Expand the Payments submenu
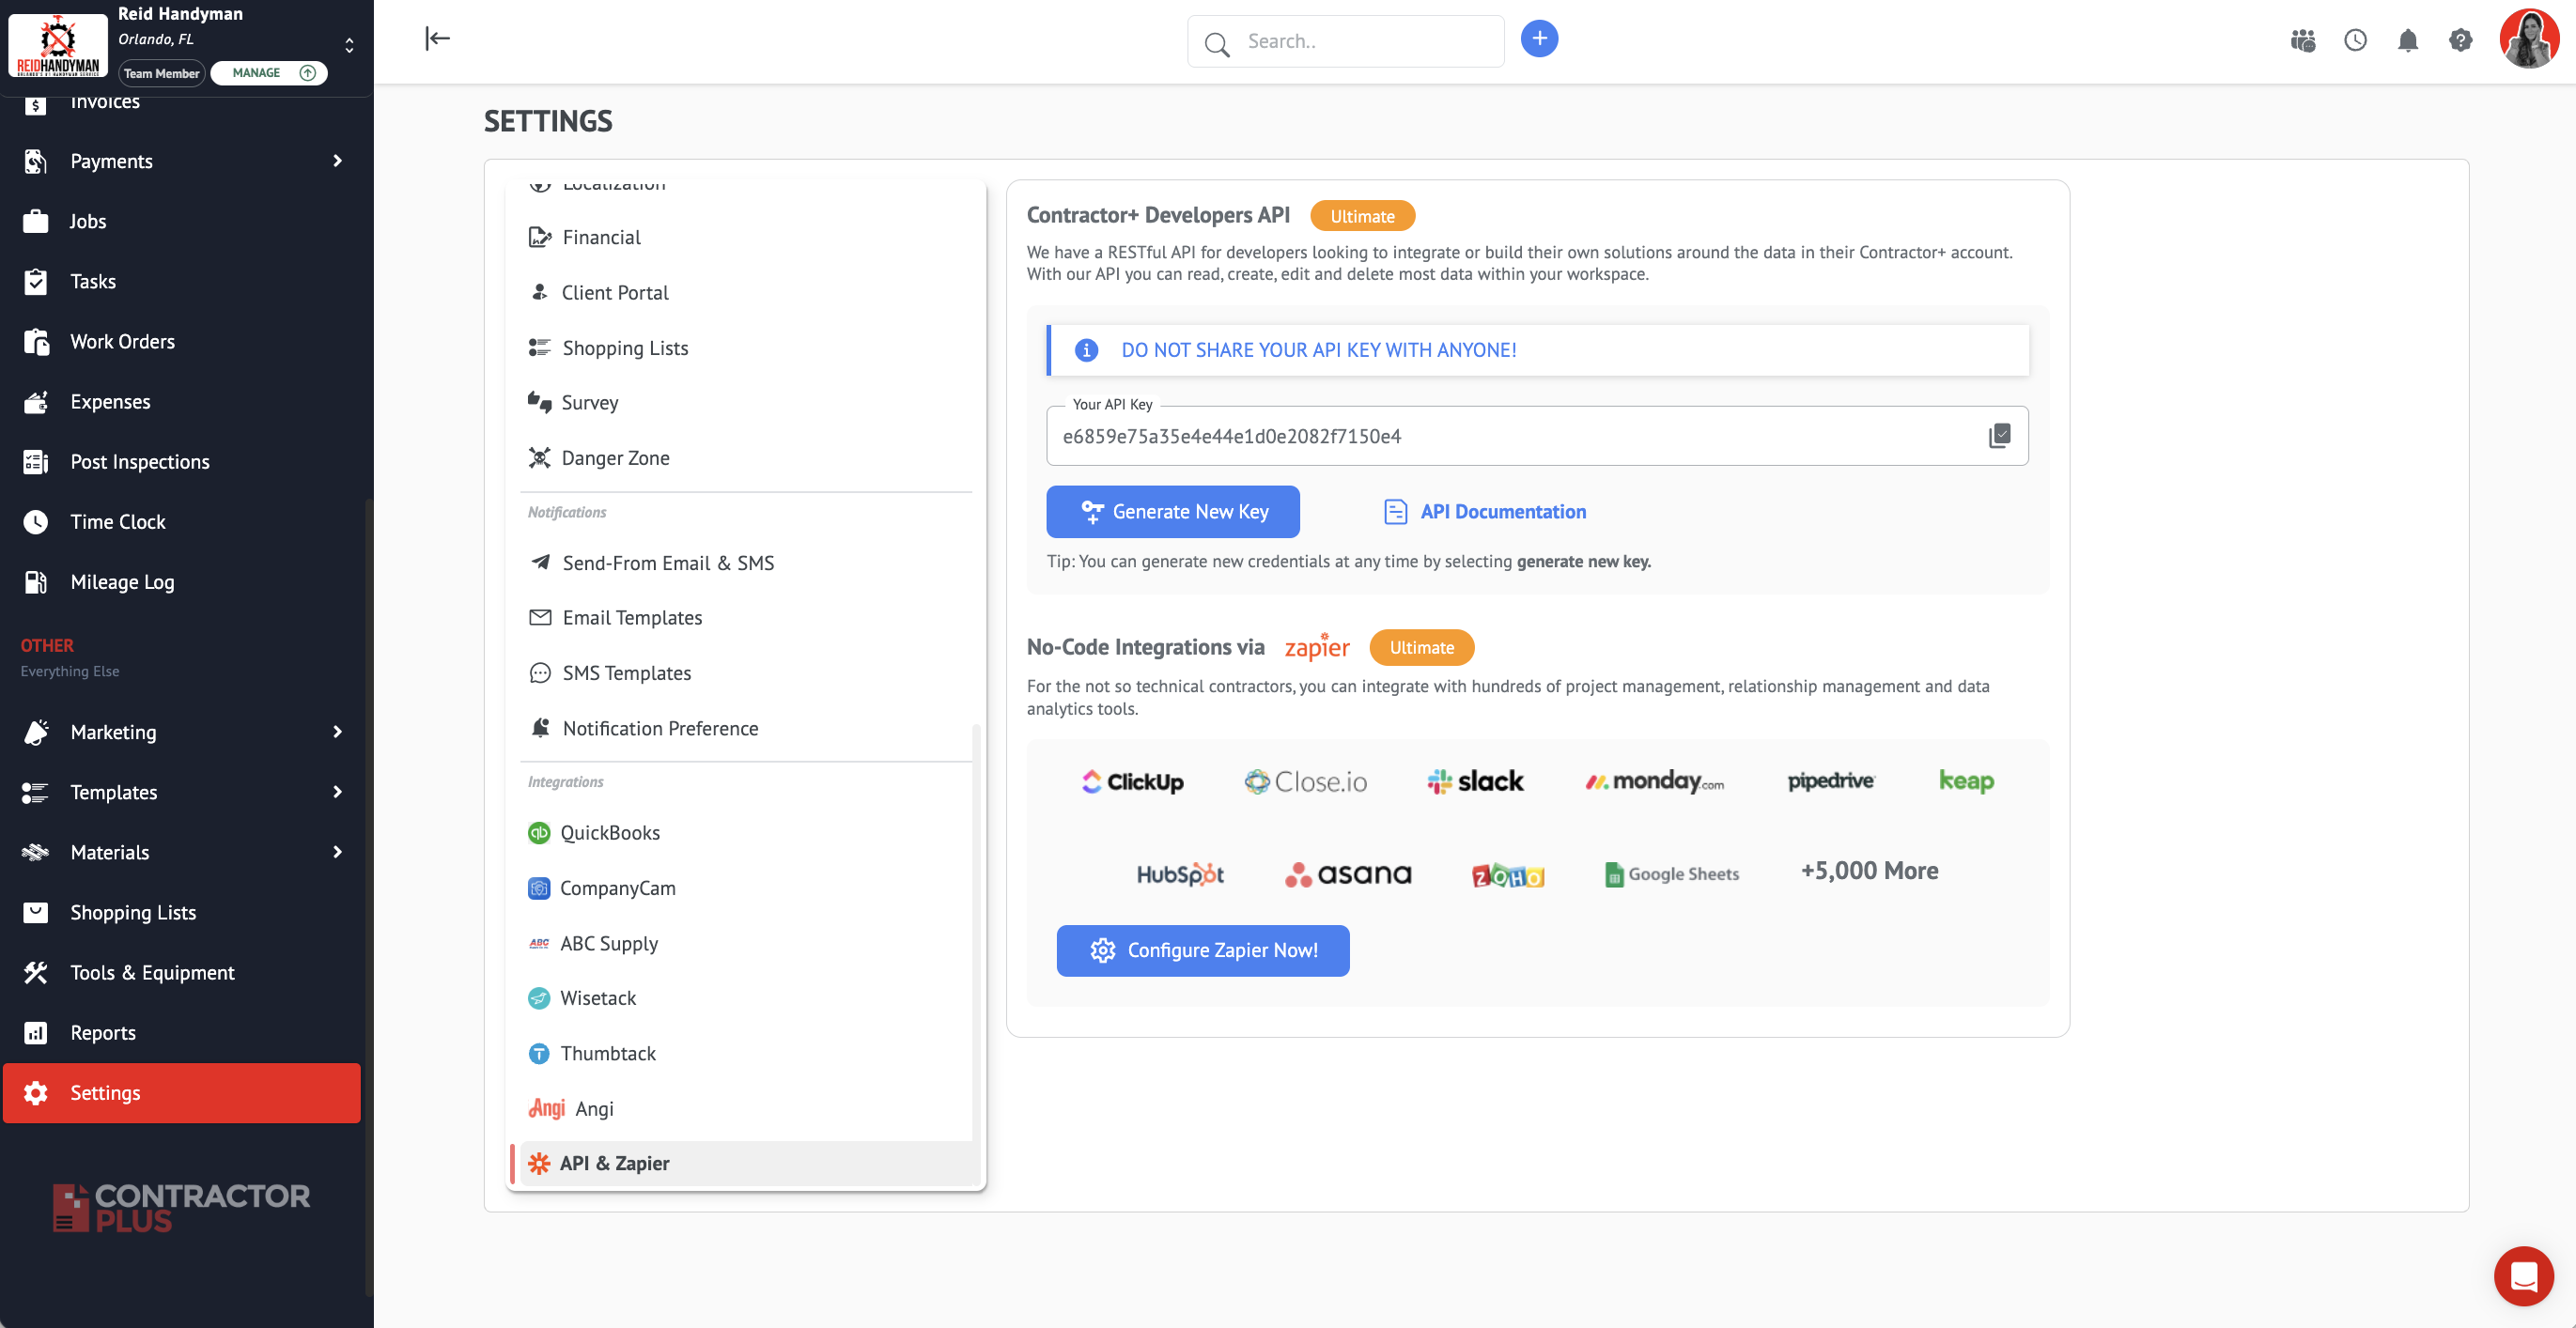The height and width of the screenshot is (1328, 2576). click(337, 161)
